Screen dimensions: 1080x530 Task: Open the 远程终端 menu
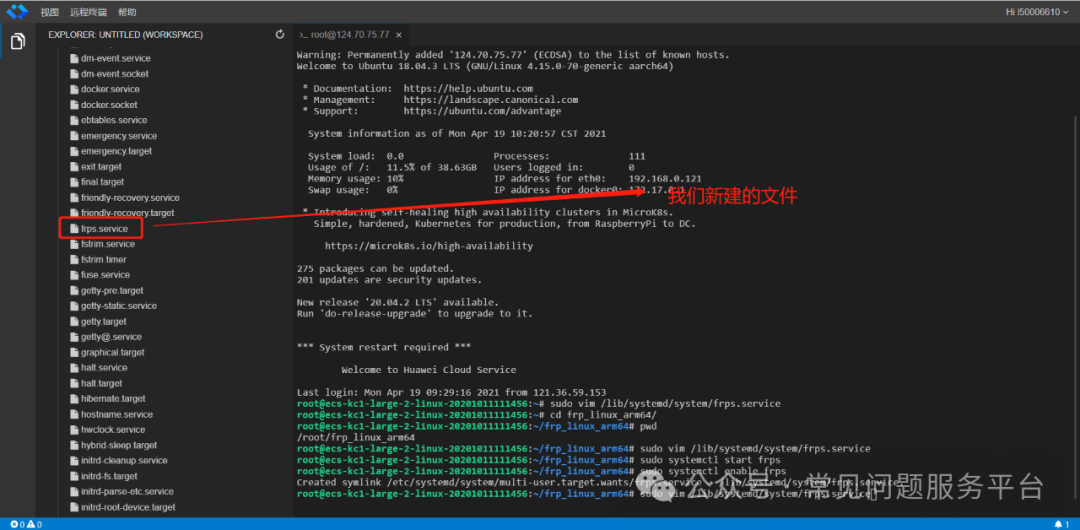(x=88, y=12)
